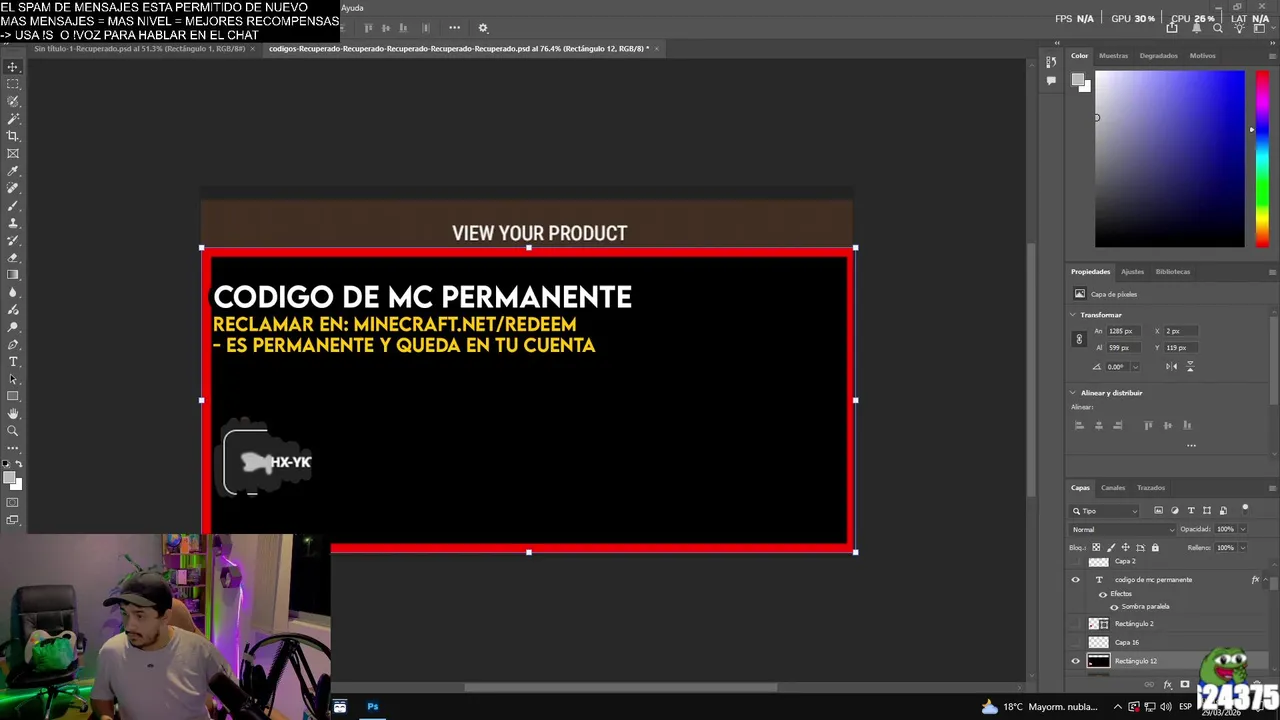The image size is (1280, 720).
Task: Toggle layer filtering on or off
Action: tap(1245, 510)
